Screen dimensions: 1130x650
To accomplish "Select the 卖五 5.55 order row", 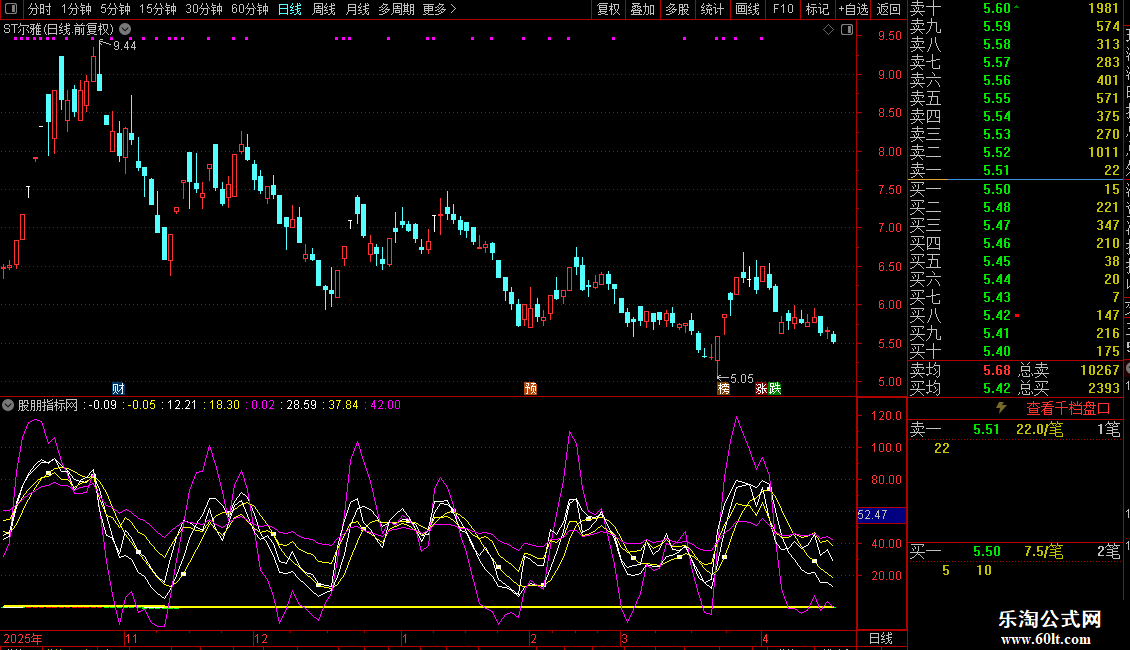I will pyautogui.click(x=1015, y=98).
